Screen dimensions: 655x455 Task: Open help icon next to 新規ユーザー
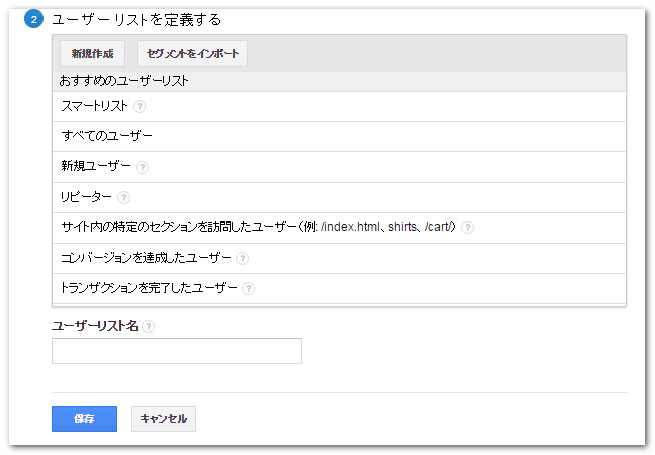pyautogui.click(x=143, y=168)
